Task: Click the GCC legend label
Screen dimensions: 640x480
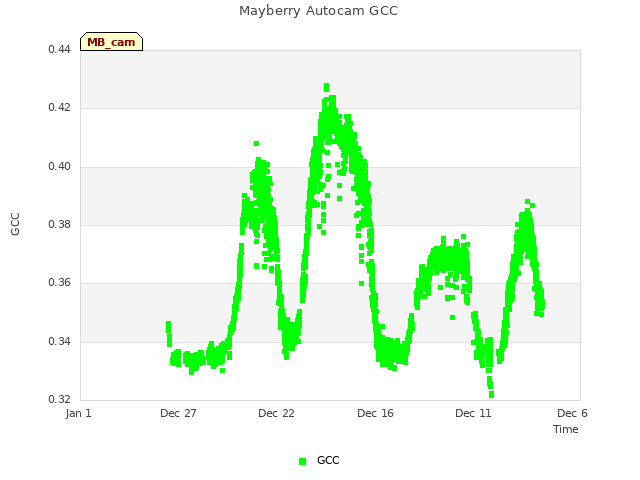Action: coord(328,460)
